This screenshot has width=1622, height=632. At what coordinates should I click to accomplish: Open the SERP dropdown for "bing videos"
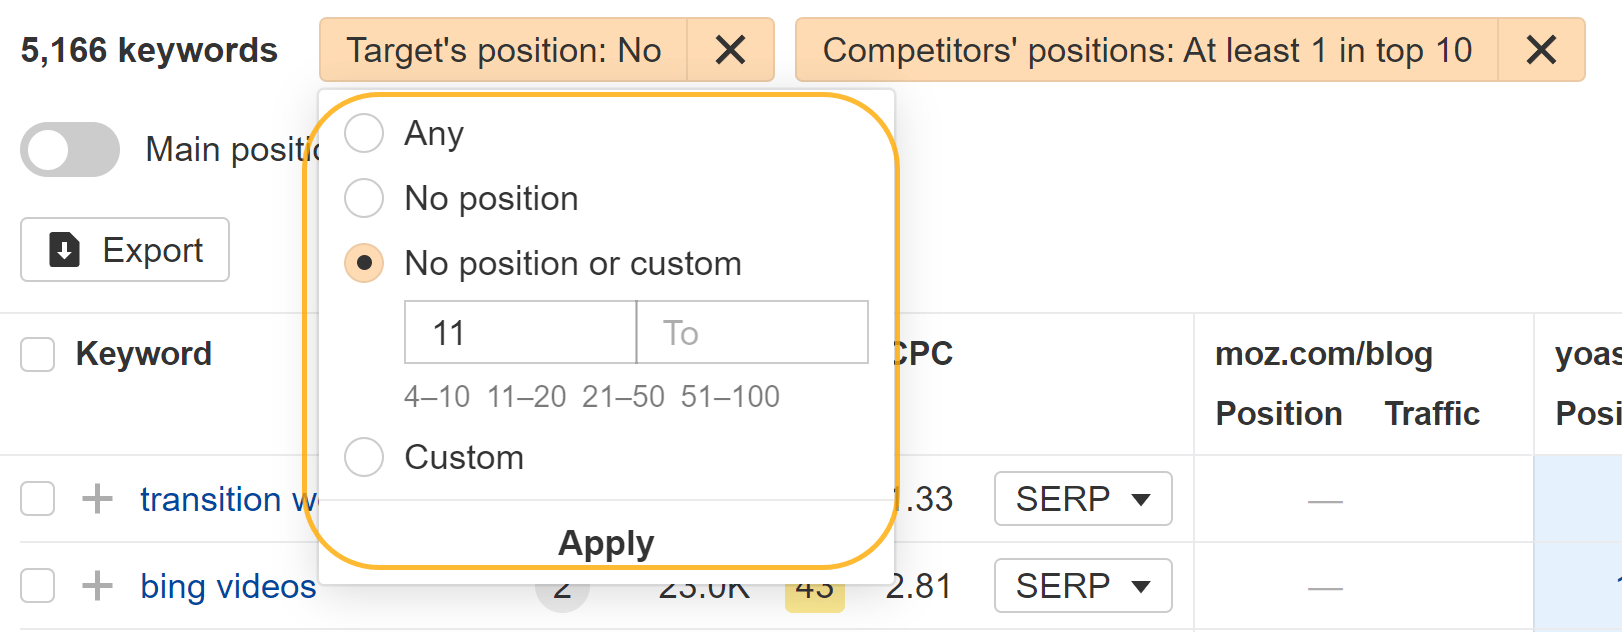pos(1083,585)
